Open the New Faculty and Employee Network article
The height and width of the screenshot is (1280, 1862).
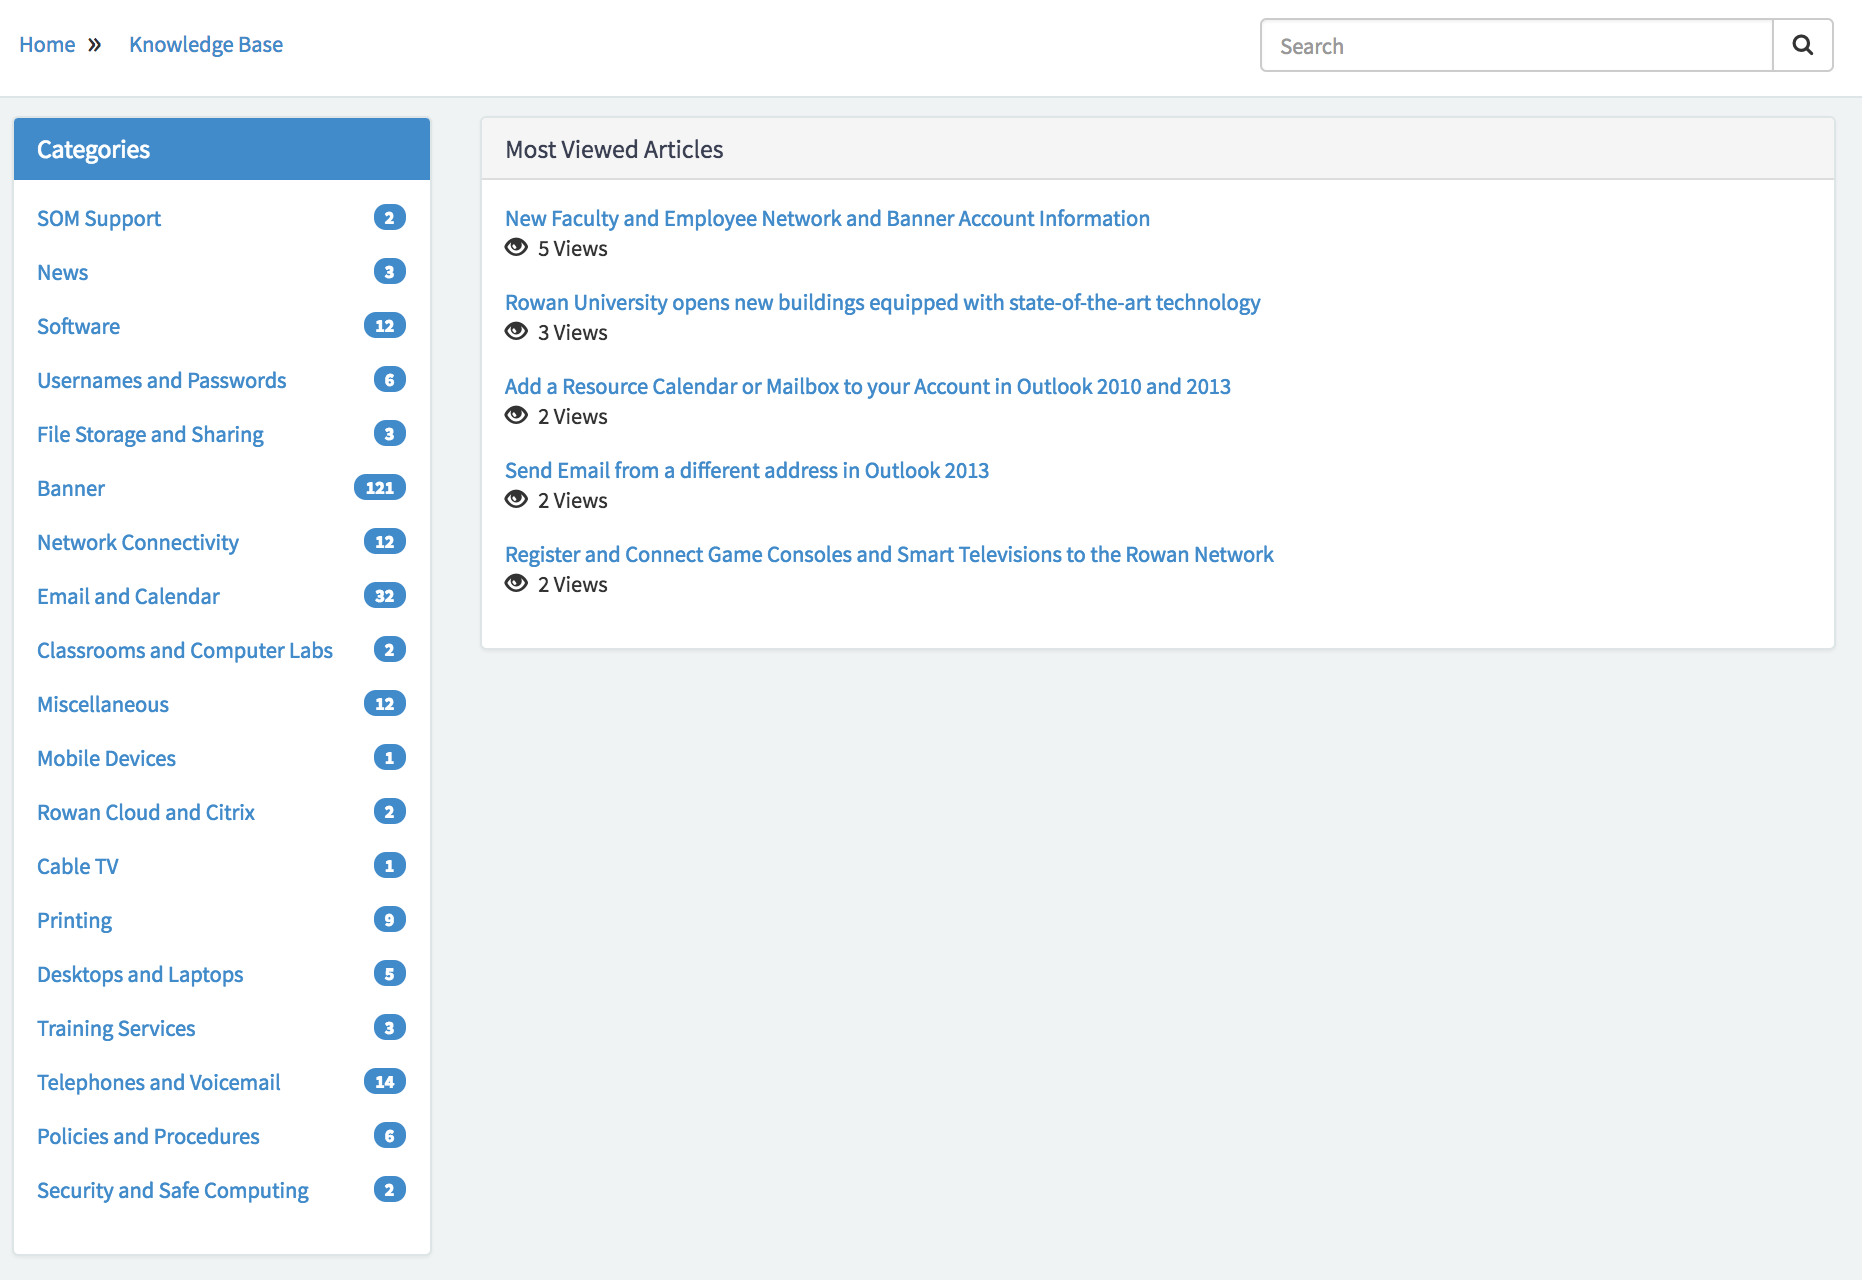(827, 218)
